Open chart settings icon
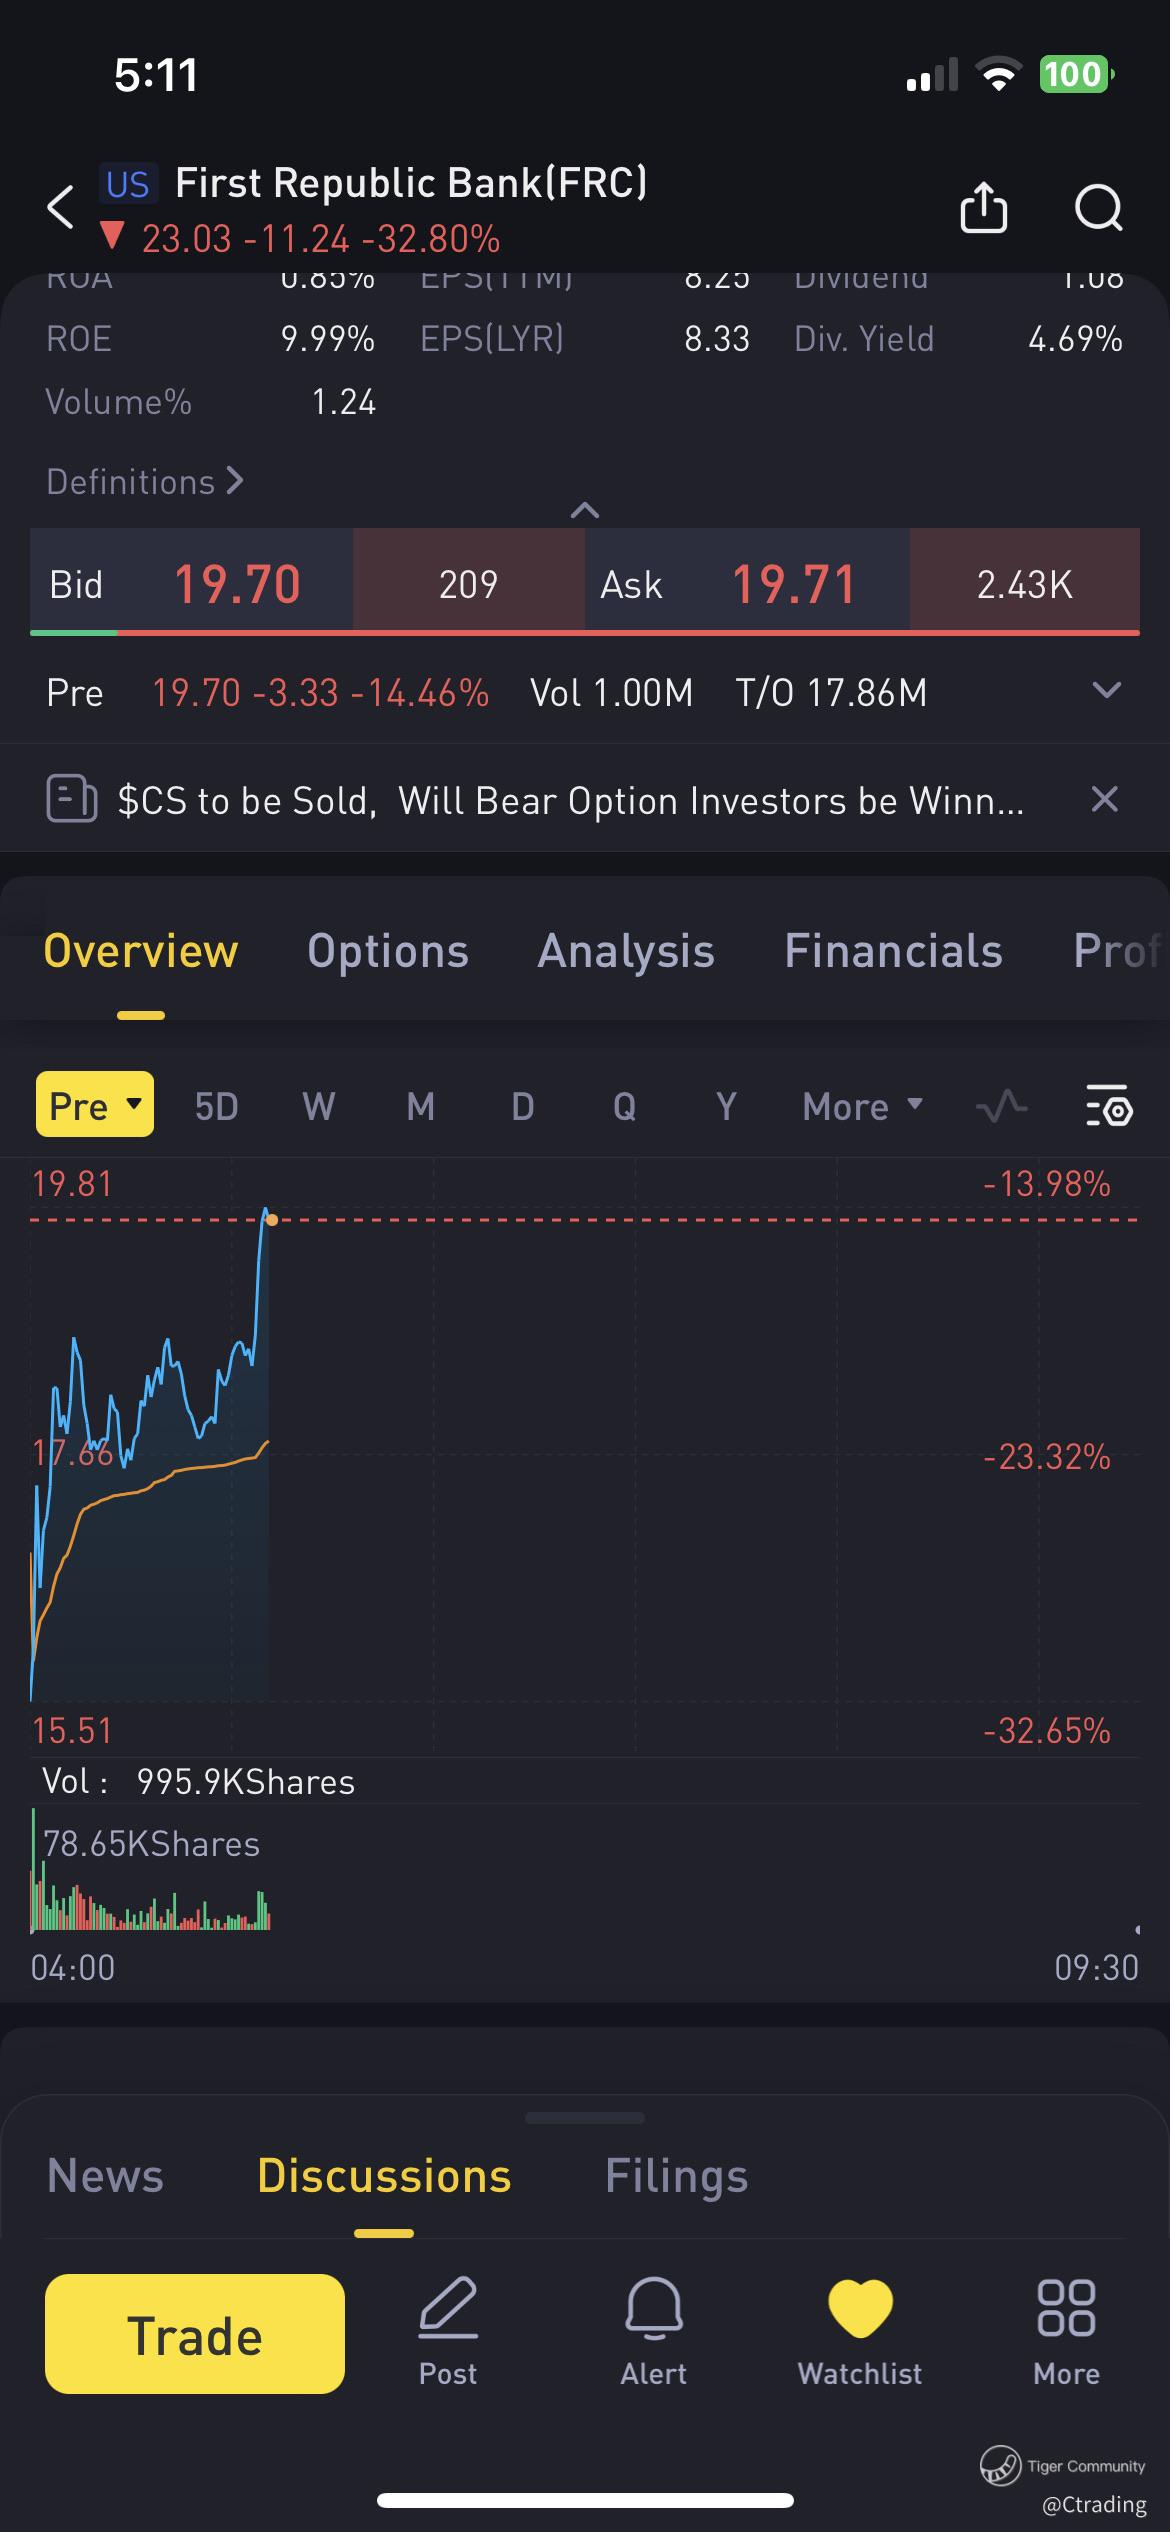Viewport: 1170px width, 2532px height. click(1108, 1105)
